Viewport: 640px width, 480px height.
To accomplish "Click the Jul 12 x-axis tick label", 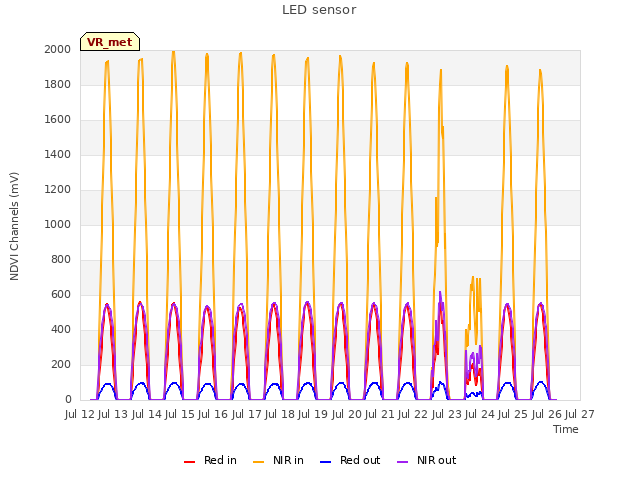I will (x=80, y=414).
